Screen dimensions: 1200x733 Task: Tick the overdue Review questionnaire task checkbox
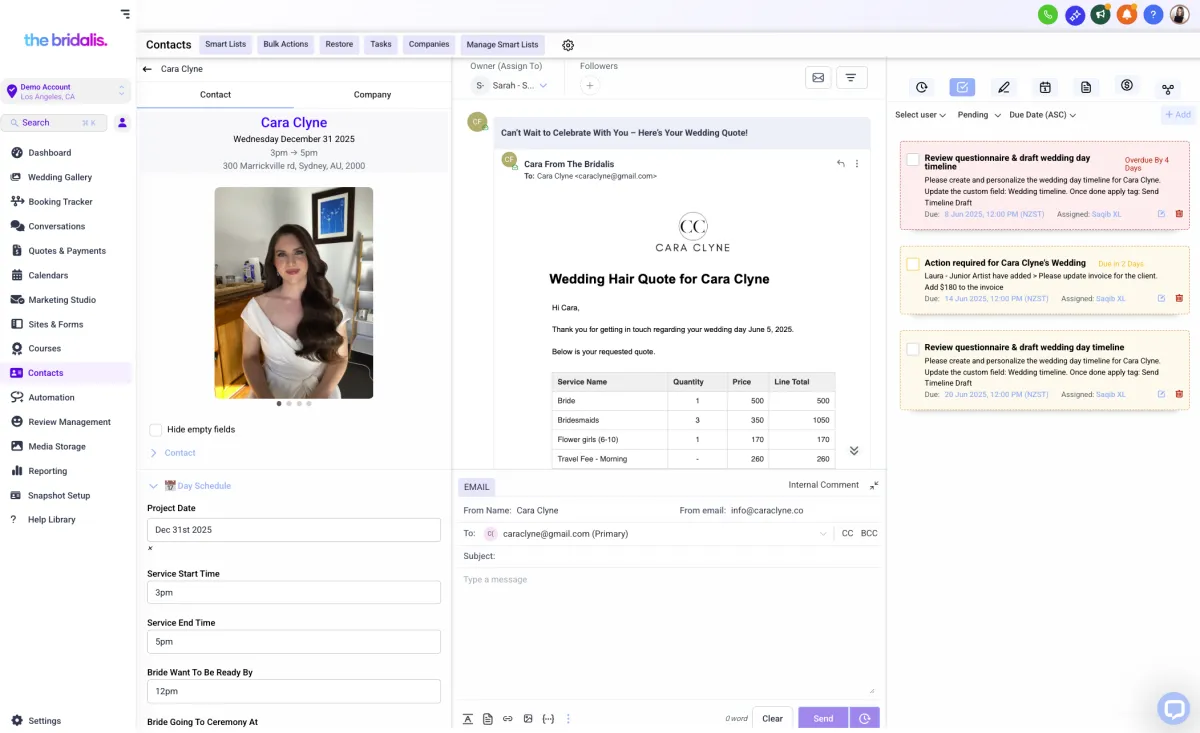coord(912,159)
